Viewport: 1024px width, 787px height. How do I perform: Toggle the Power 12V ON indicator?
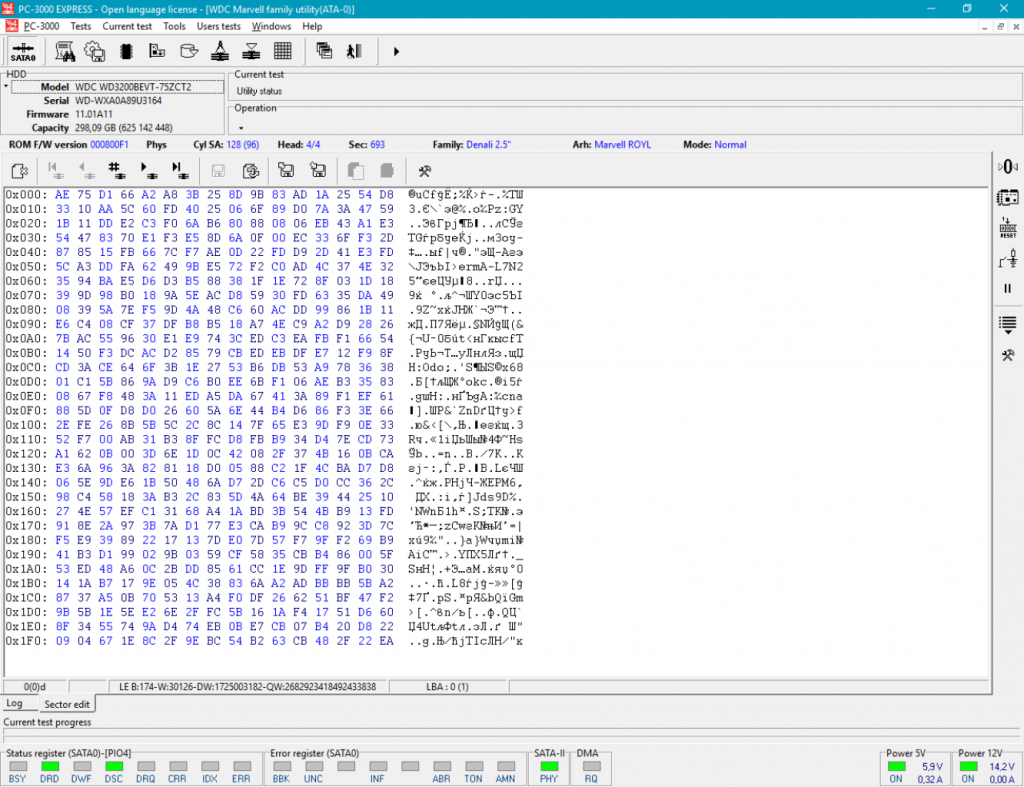tap(967, 766)
